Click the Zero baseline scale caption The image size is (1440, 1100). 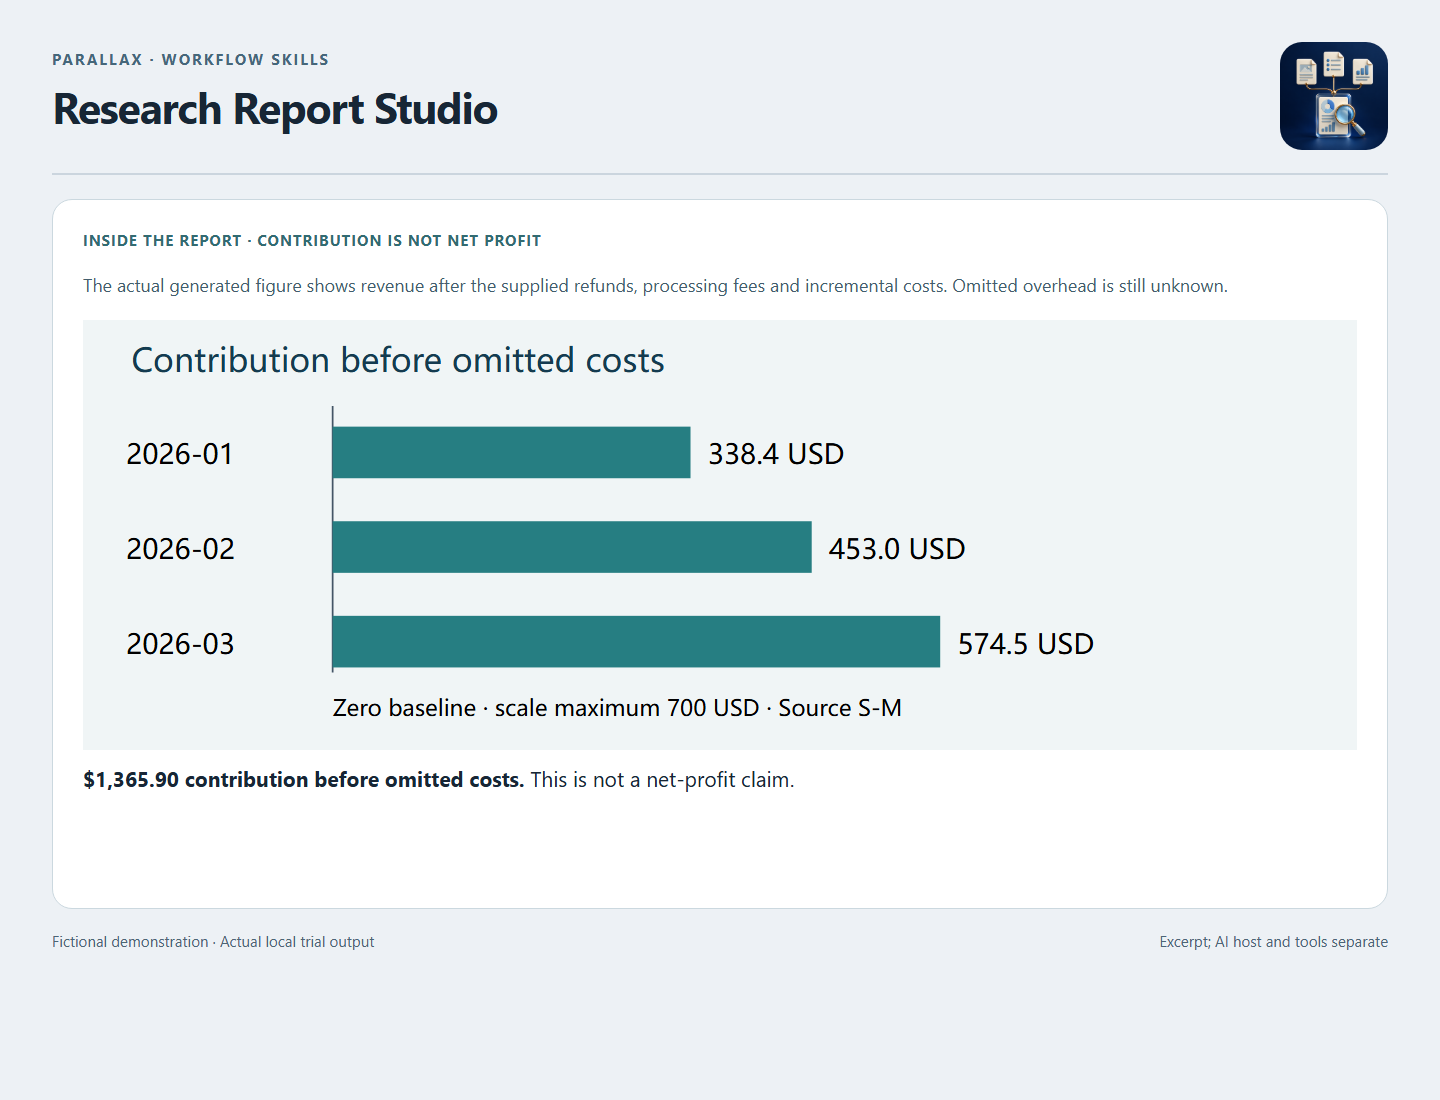tap(617, 708)
